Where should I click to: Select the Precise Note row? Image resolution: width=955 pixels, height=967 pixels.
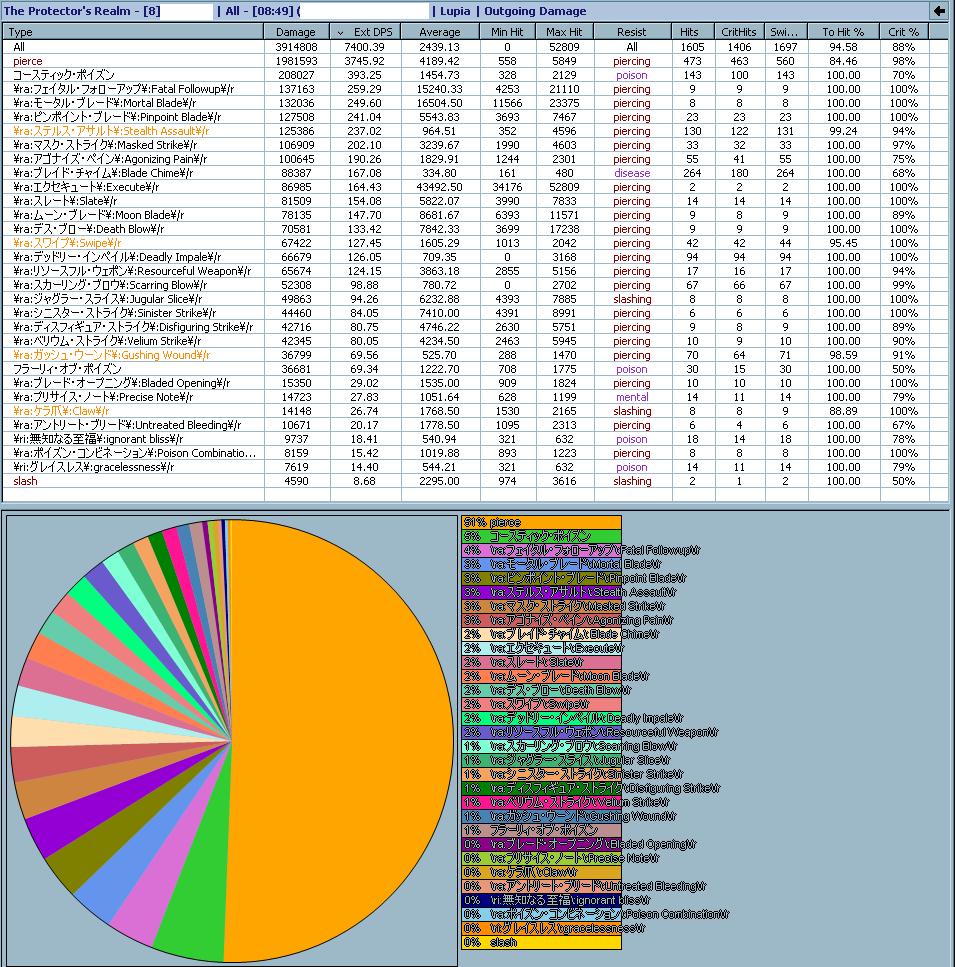pyautogui.click(x=475, y=397)
